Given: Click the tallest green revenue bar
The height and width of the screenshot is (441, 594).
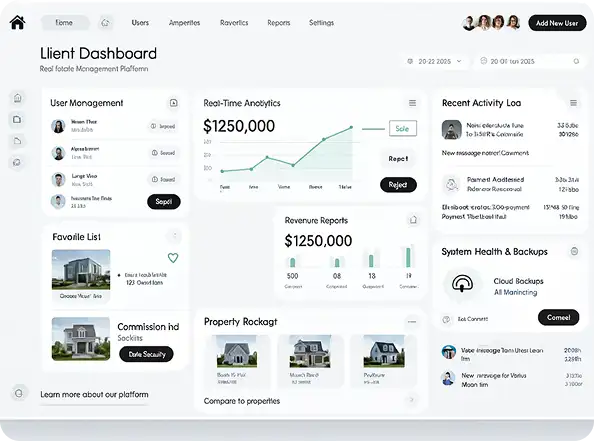Looking at the screenshot, I should (408, 257).
